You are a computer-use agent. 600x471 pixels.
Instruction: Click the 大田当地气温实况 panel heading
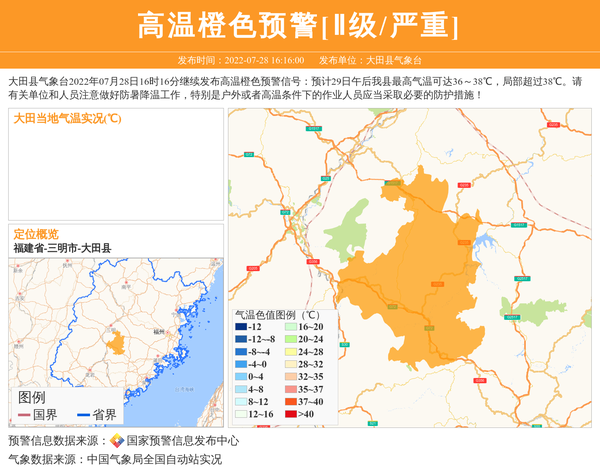[67, 118]
